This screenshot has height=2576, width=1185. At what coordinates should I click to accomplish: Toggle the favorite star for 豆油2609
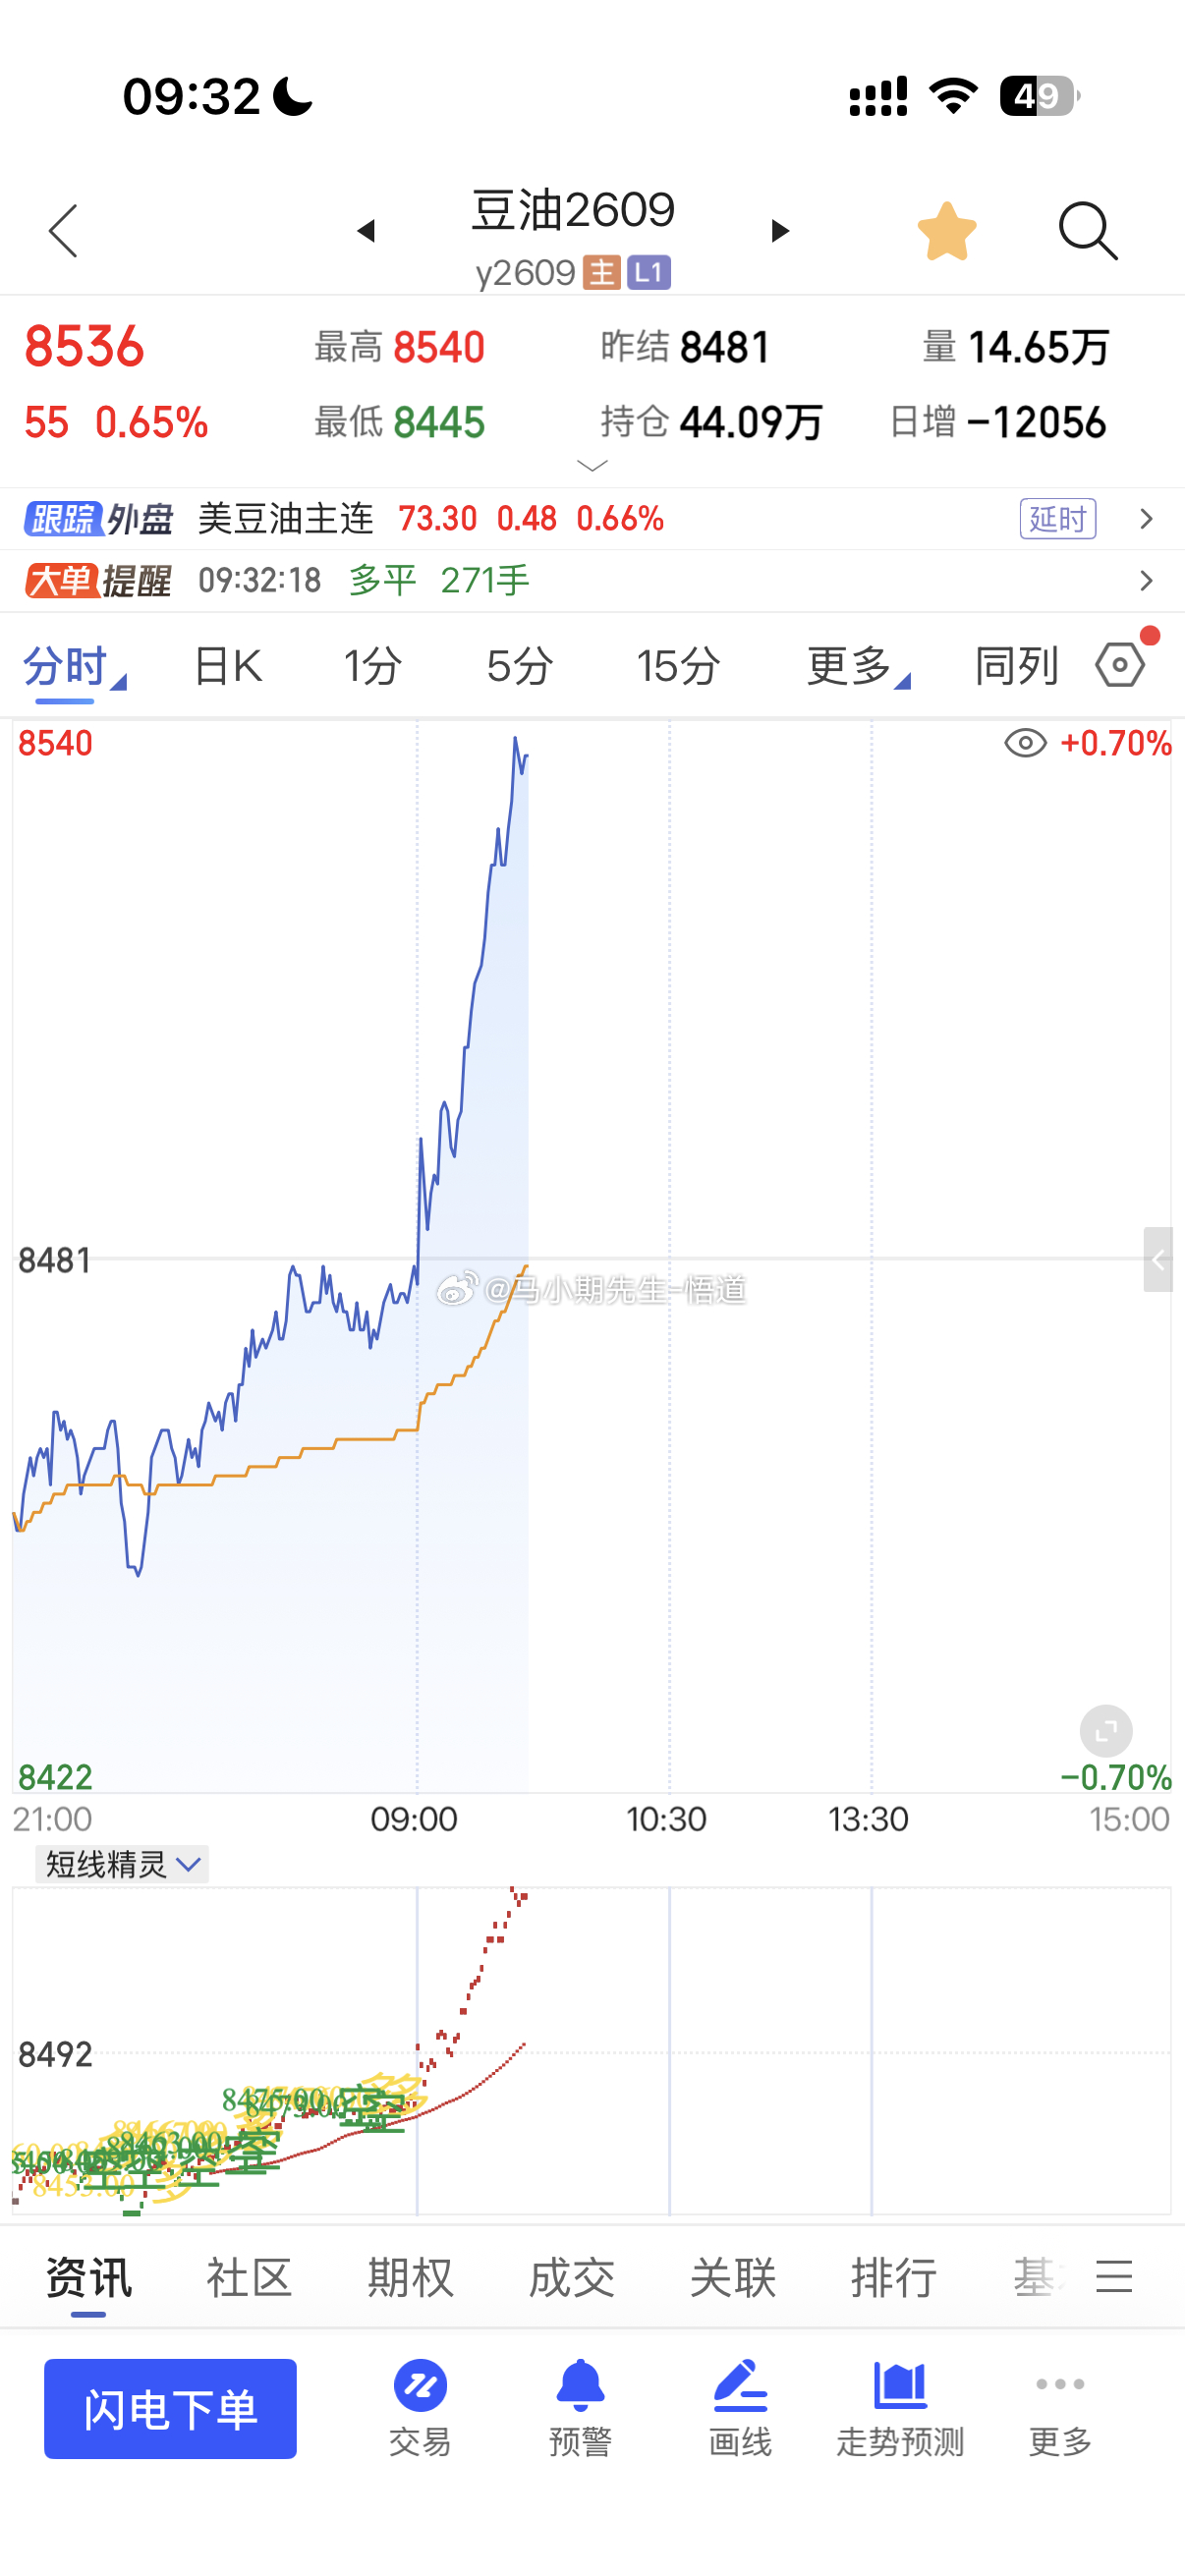point(946,231)
